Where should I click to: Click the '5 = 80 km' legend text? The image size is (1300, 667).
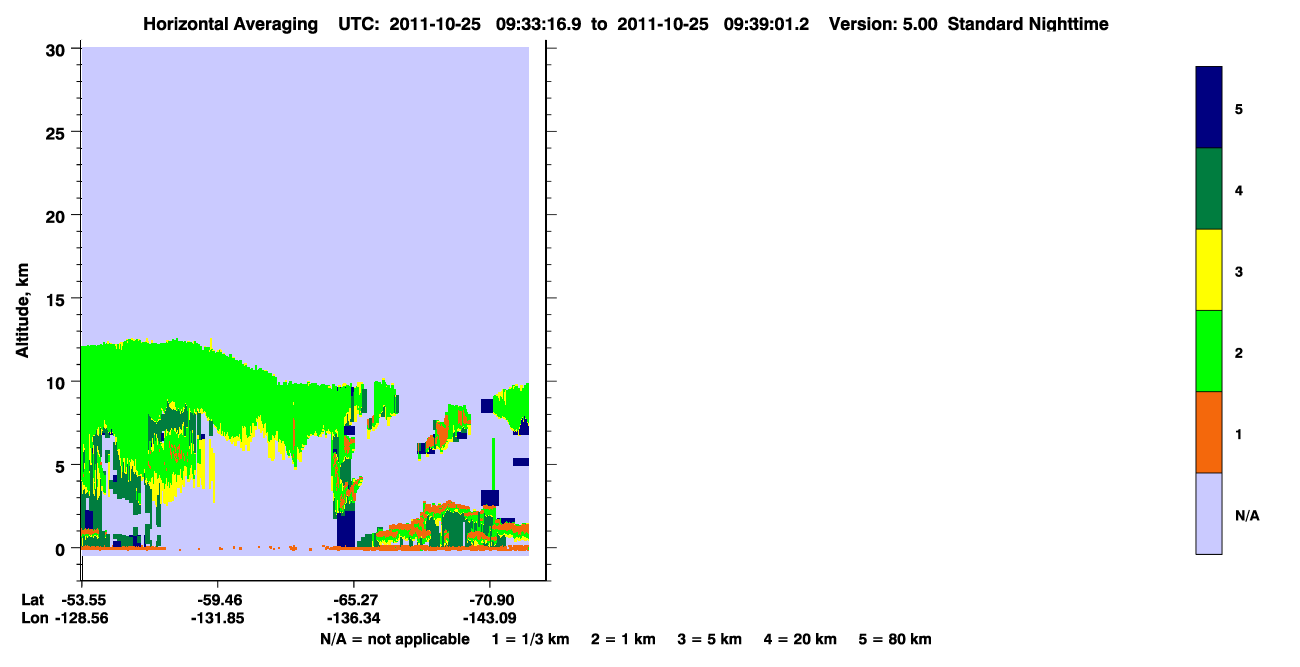(894, 639)
